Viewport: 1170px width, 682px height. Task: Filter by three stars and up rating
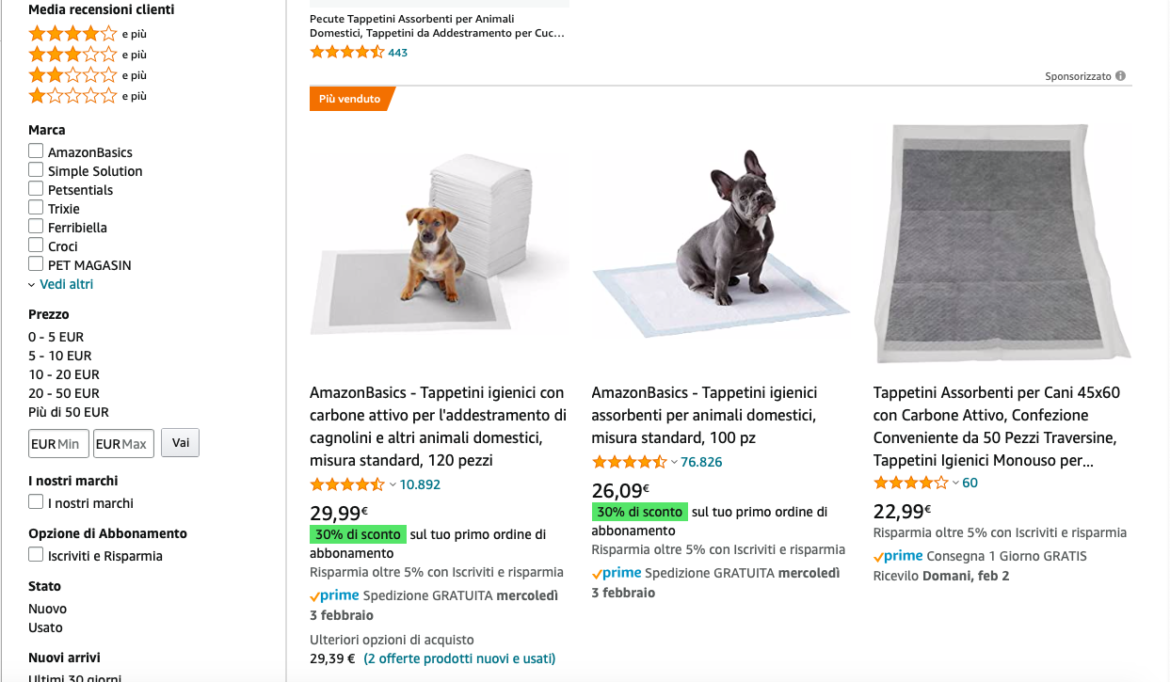[x=73, y=55]
